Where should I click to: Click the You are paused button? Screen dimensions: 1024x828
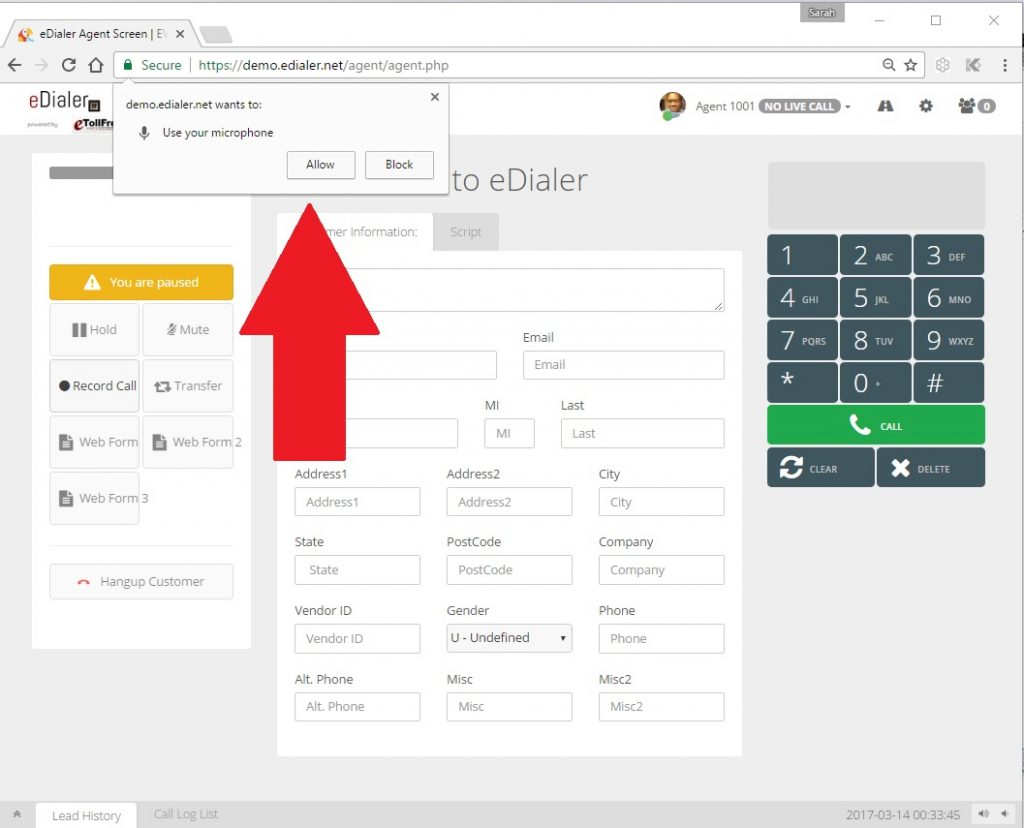[141, 282]
